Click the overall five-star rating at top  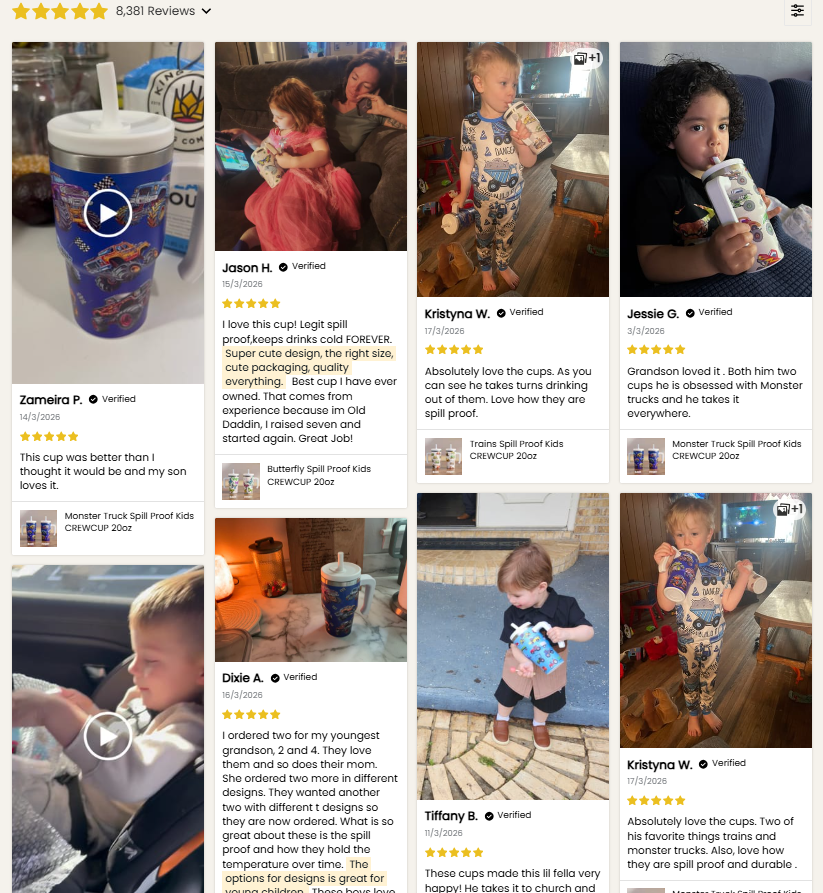[60, 11]
